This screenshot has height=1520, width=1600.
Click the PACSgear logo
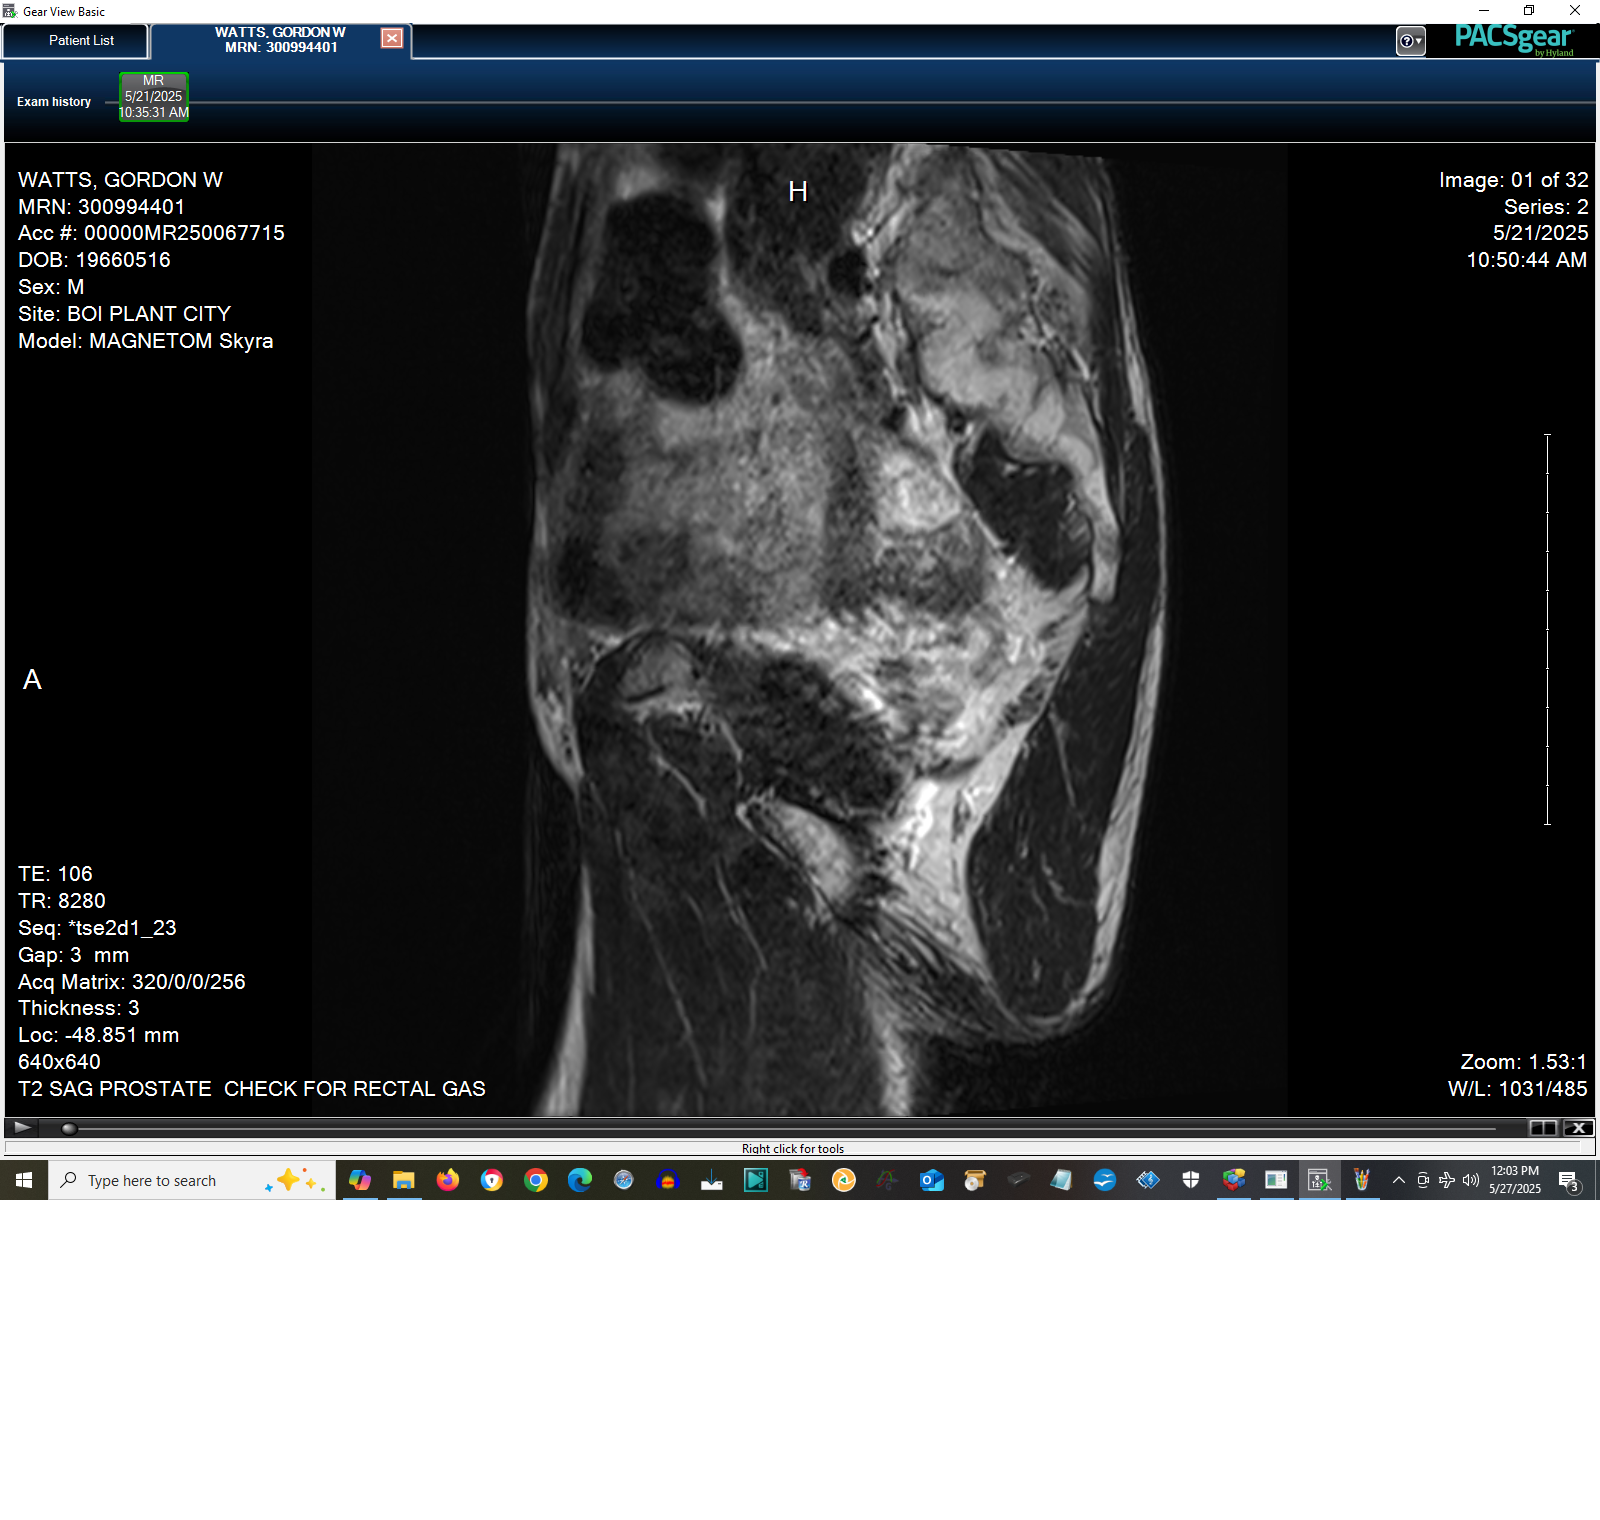coord(1513,39)
